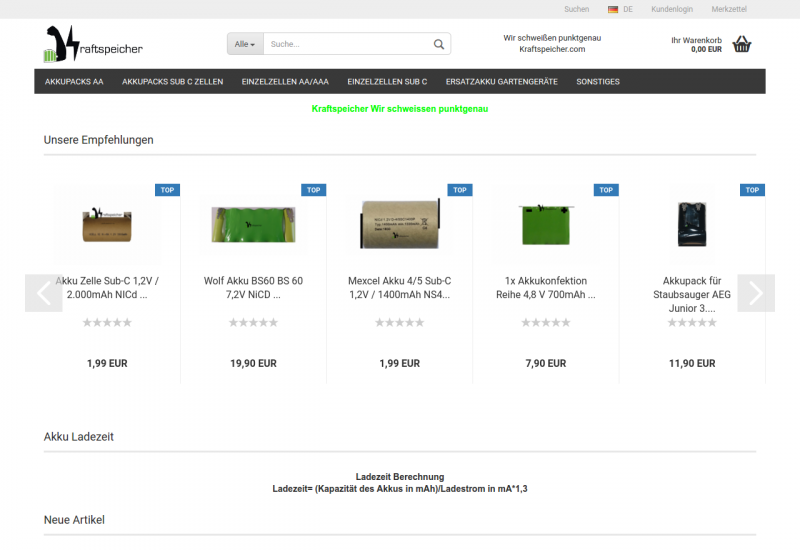Open the shopping cart basket icon
This screenshot has width=800, height=550.
point(741,44)
